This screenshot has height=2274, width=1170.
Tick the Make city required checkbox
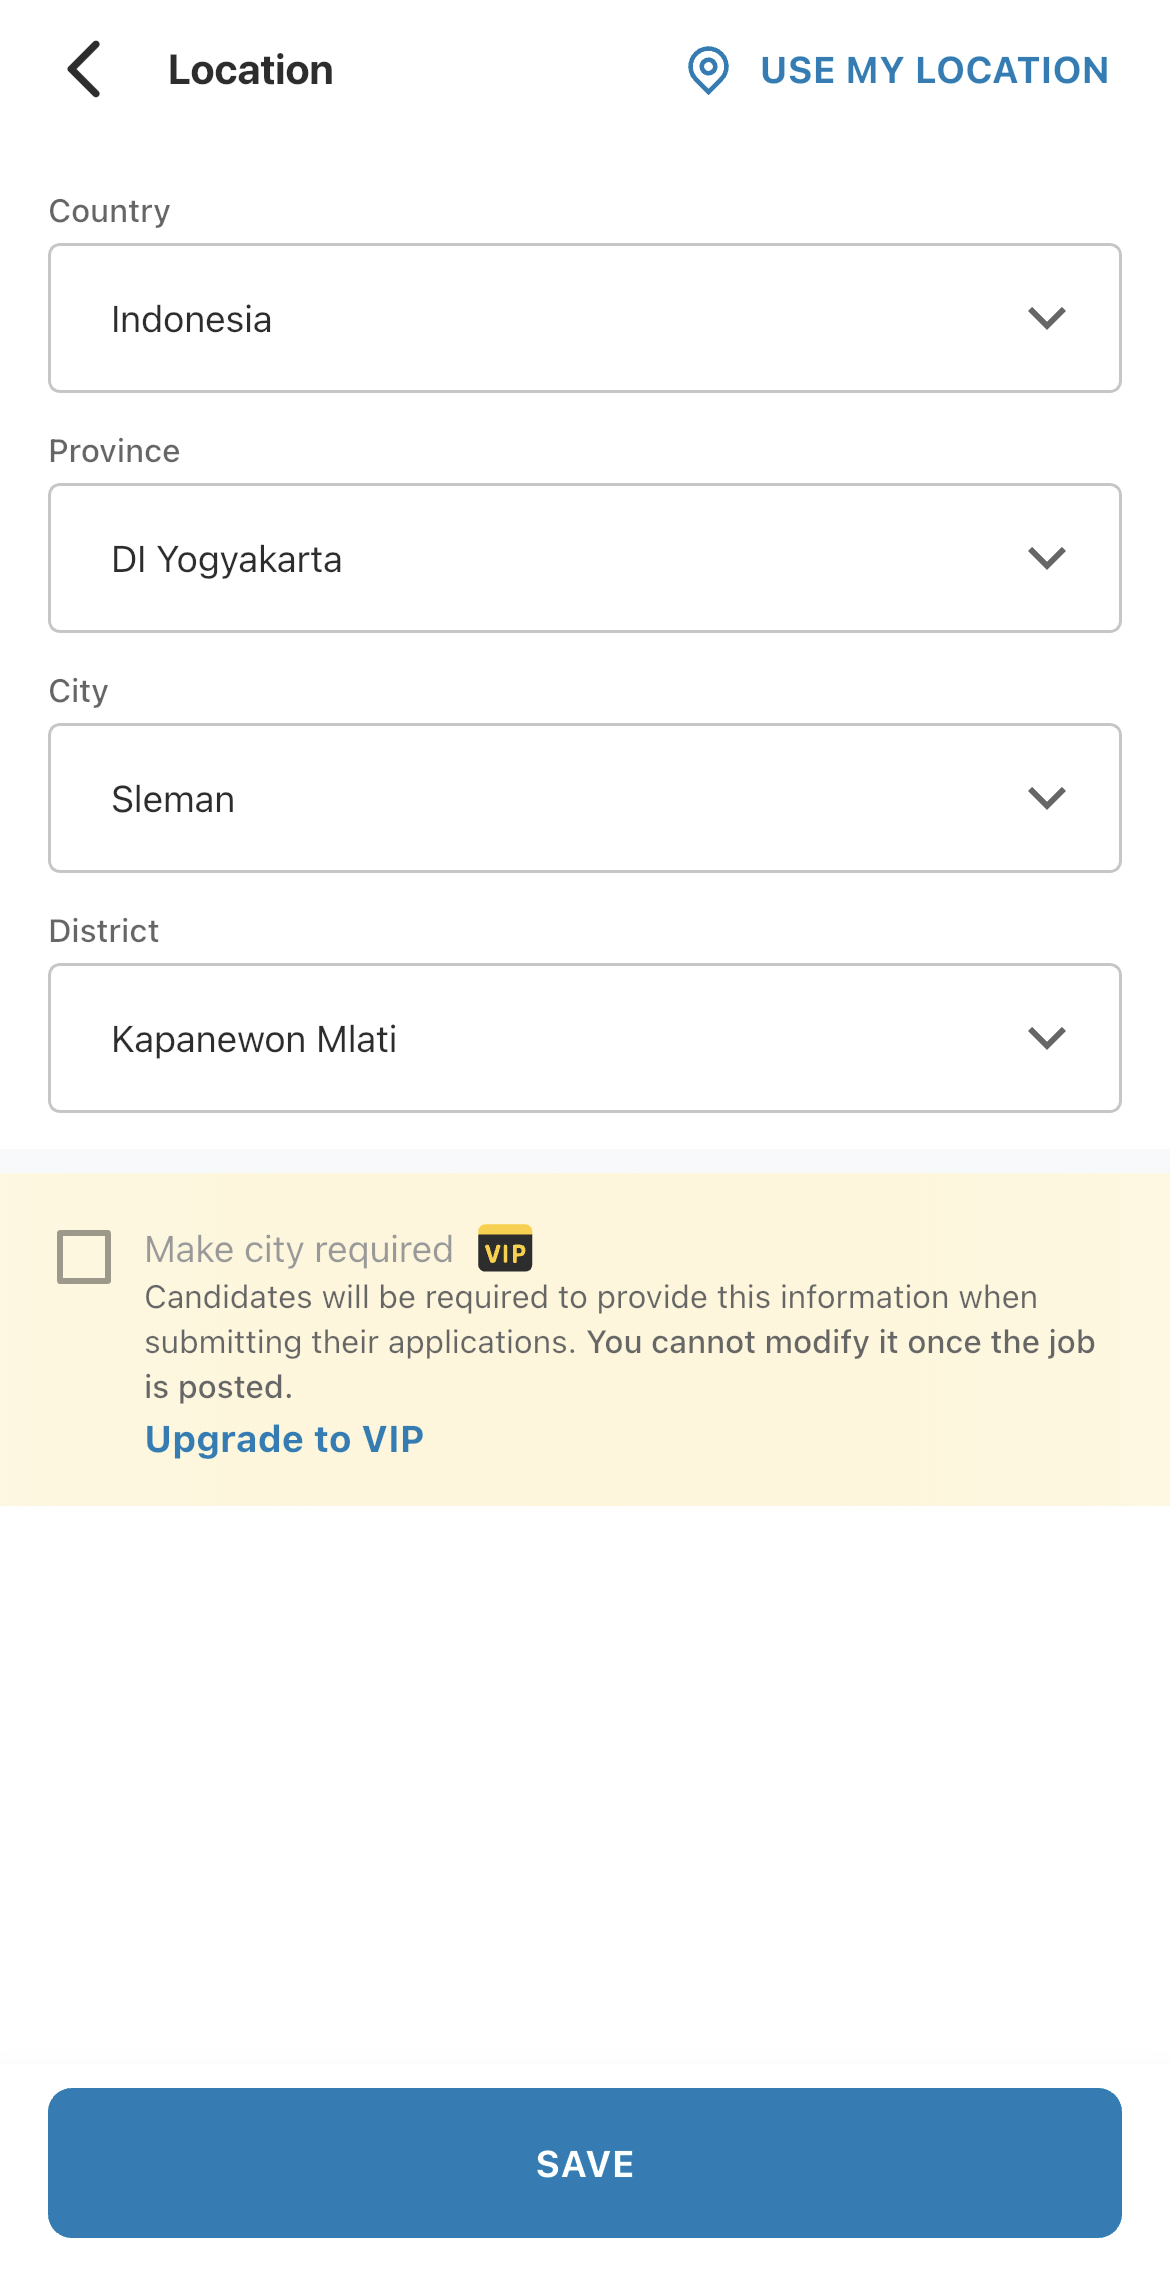point(84,1256)
